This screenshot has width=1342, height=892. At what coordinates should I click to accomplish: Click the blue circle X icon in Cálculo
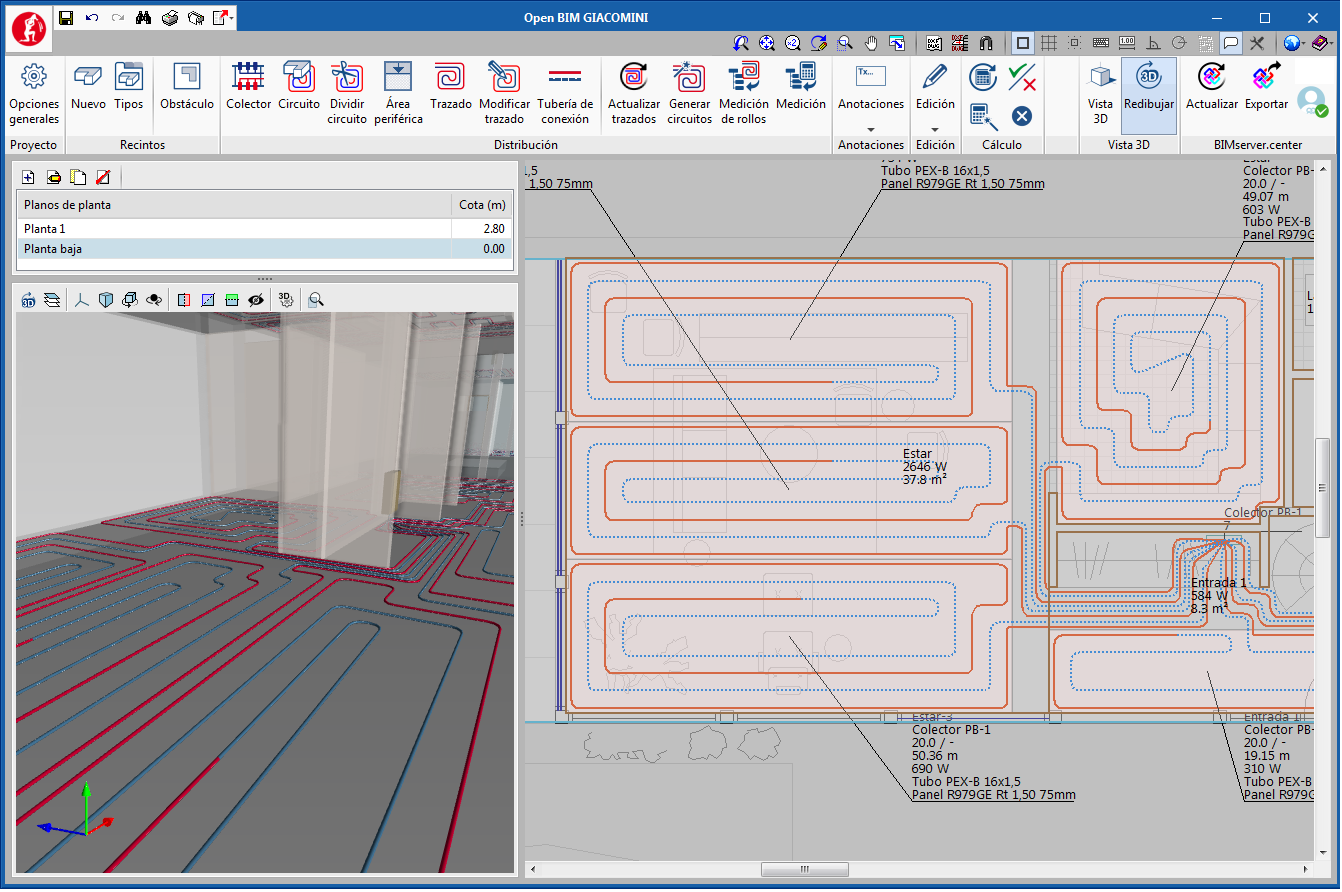coord(1021,116)
